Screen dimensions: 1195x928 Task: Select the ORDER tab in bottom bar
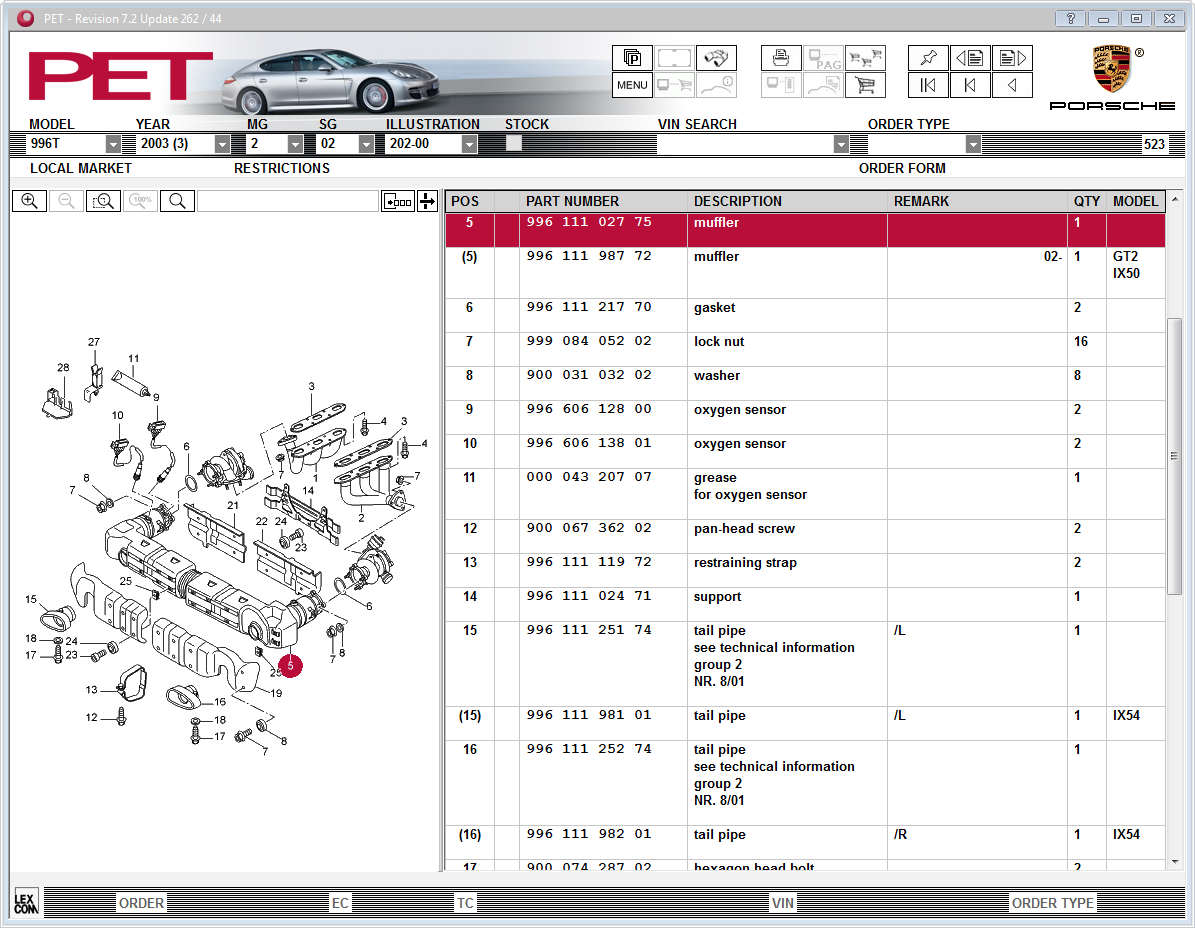[141, 903]
